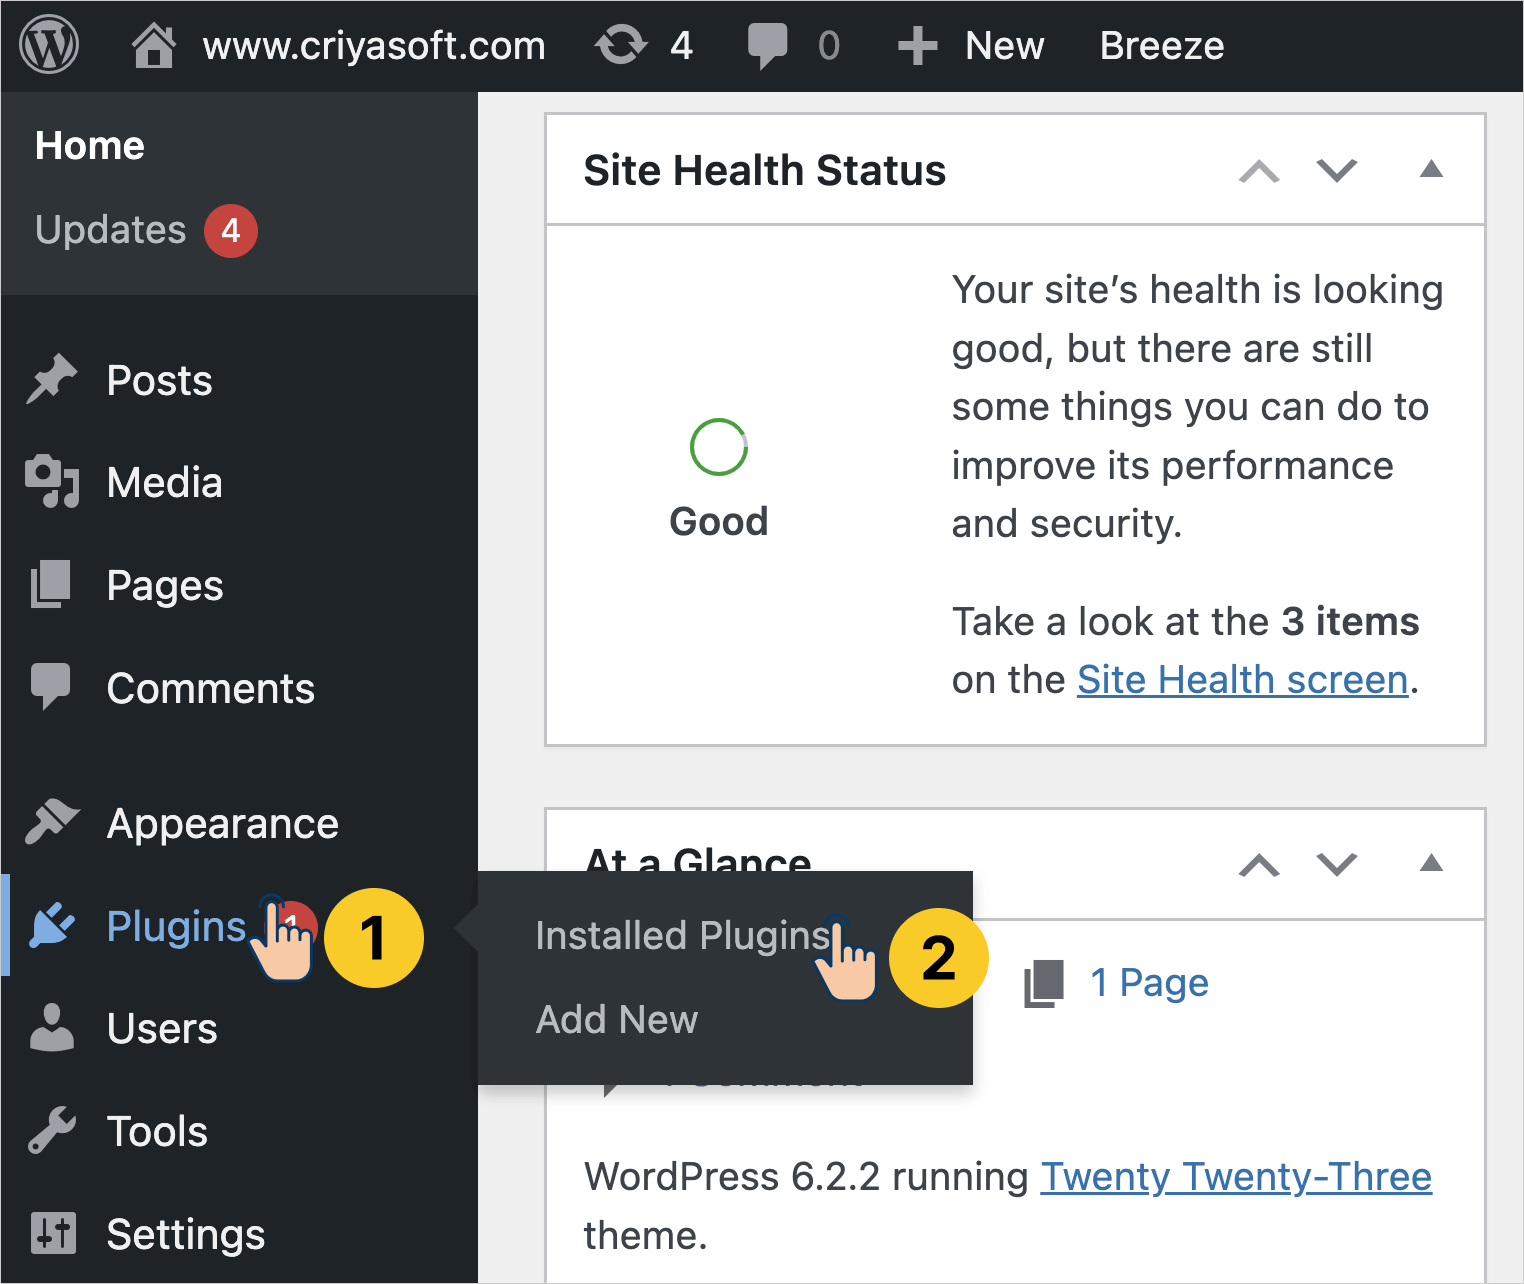Click the red Updates count badge
This screenshot has width=1524, height=1284.
pyautogui.click(x=231, y=231)
